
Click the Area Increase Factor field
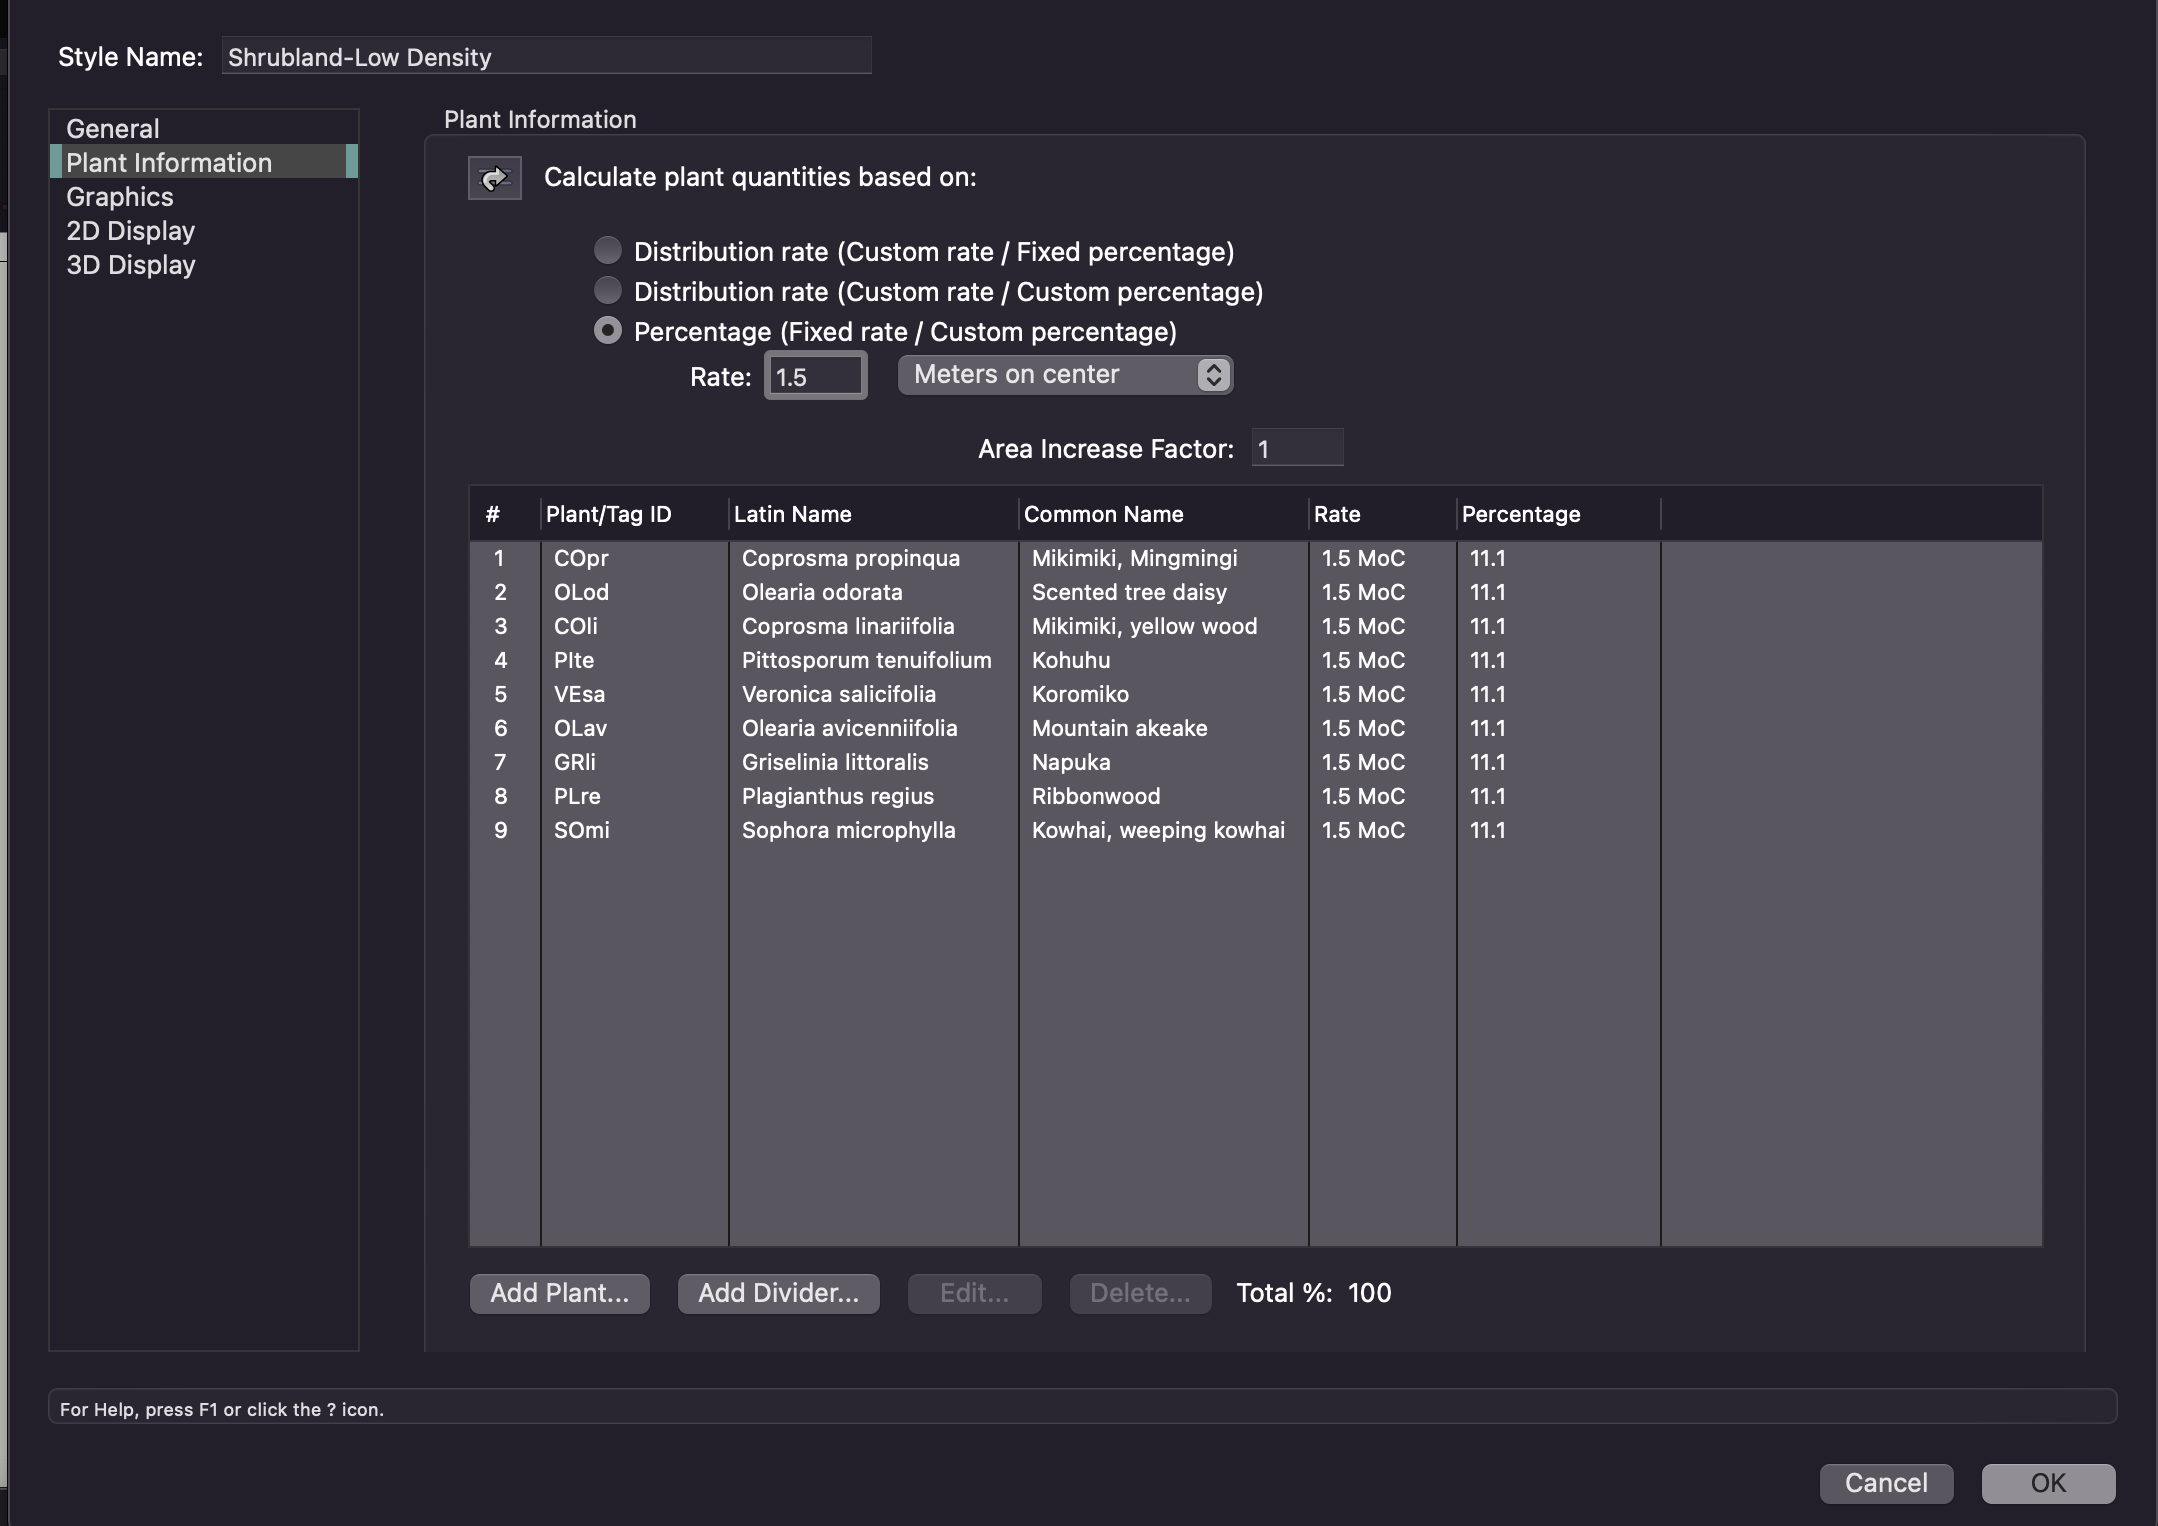click(x=1296, y=448)
